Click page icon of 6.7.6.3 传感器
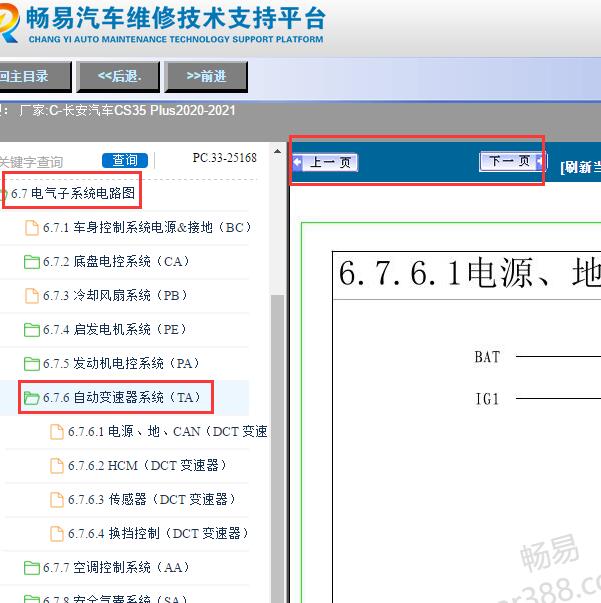Viewport: 601px width, 603px height. [x=57, y=500]
